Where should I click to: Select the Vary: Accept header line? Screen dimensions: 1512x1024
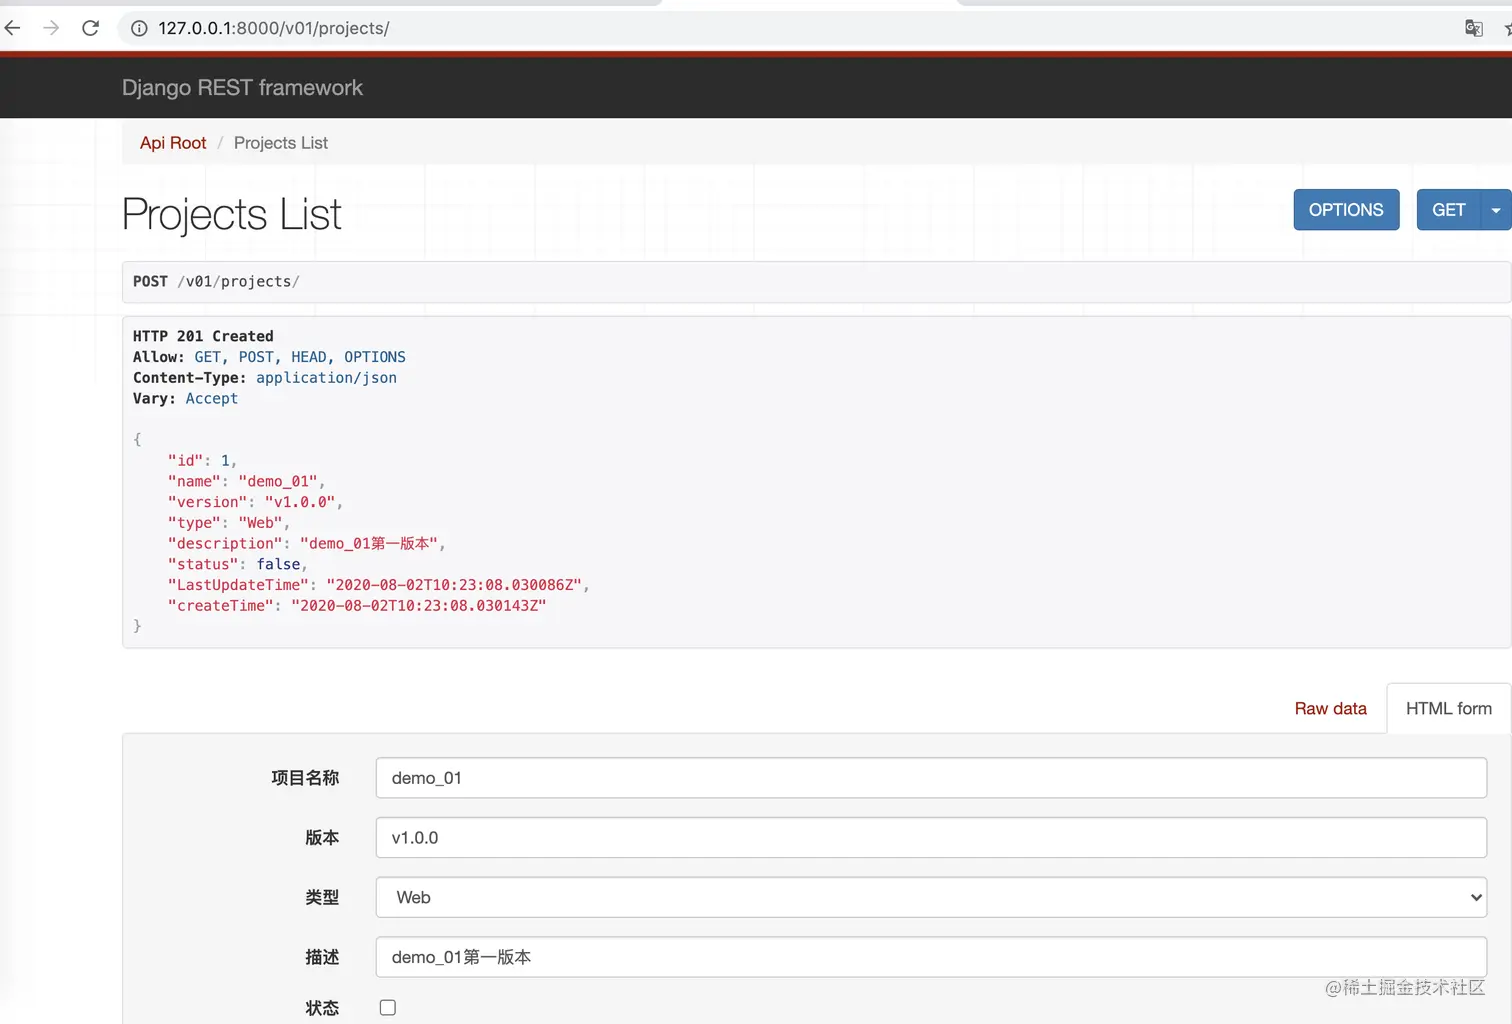pos(185,399)
